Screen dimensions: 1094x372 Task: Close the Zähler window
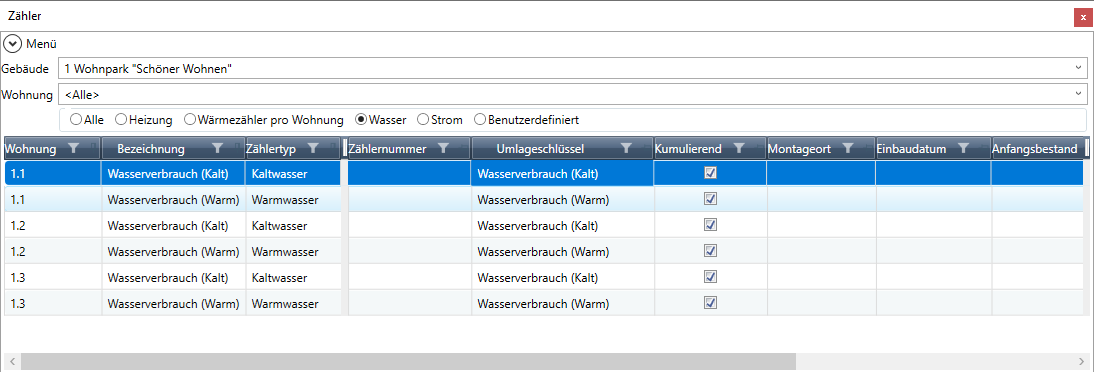tap(1082, 17)
